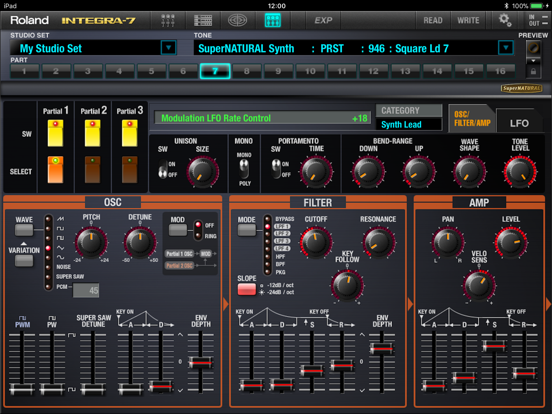Expand the Tone selection dropdown arrow

(x=506, y=48)
